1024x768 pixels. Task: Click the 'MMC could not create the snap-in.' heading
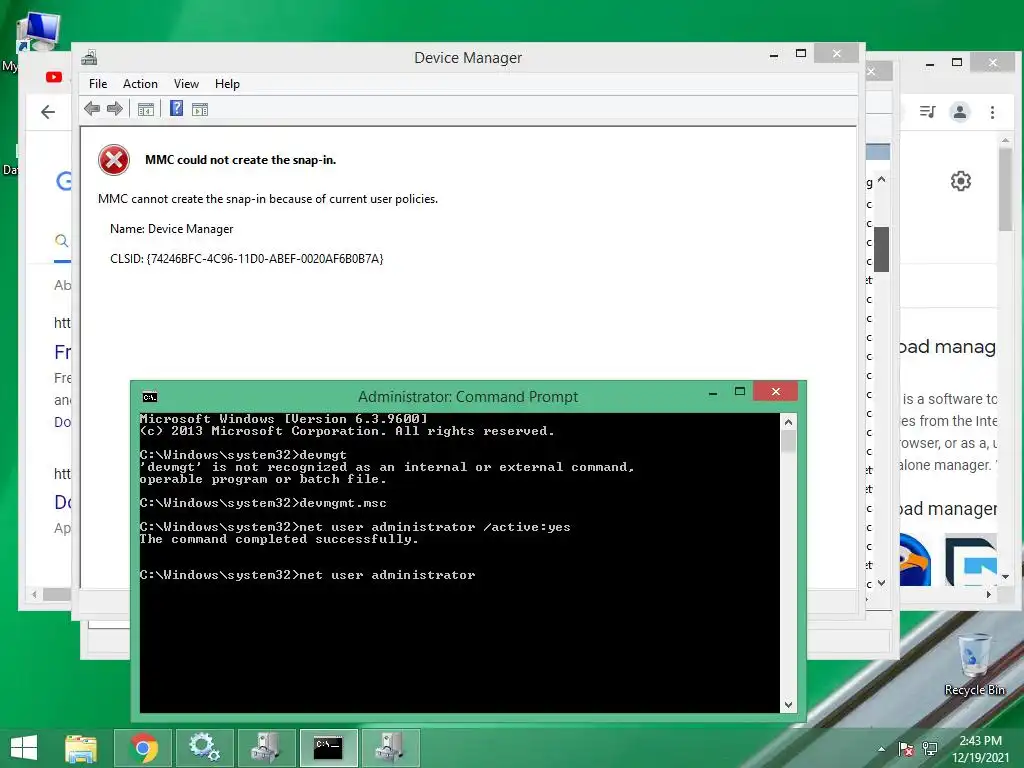point(240,160)
